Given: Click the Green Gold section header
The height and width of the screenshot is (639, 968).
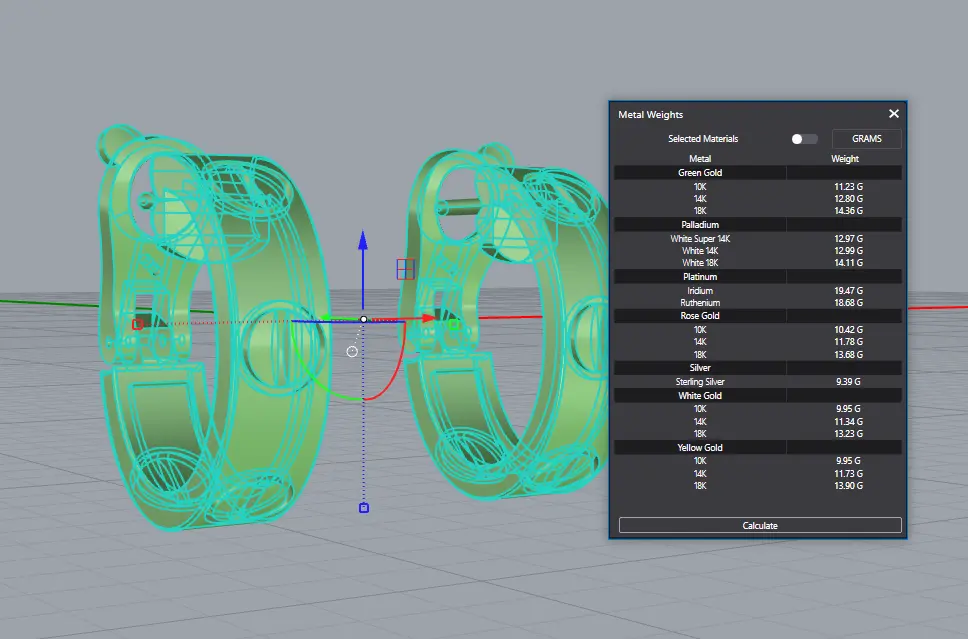Looking at the screenshot, I should pos(700,173).
